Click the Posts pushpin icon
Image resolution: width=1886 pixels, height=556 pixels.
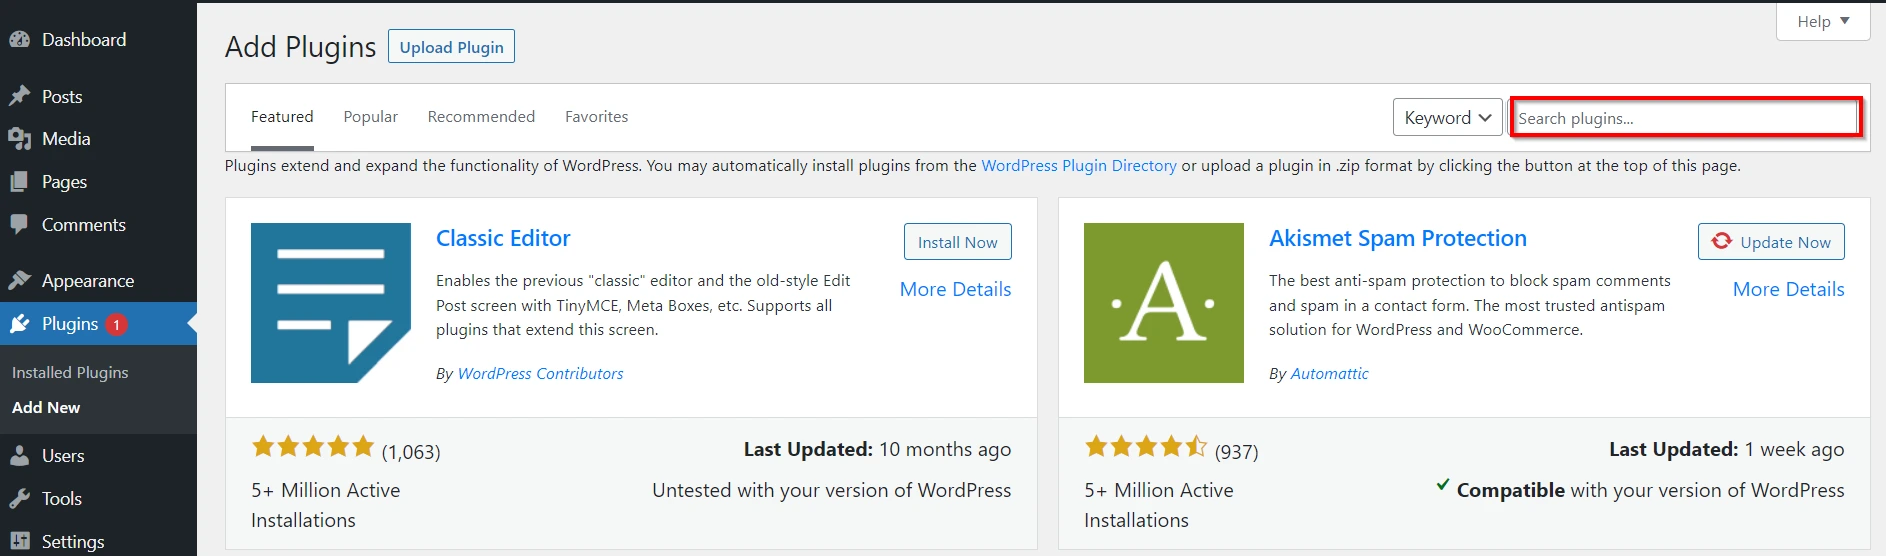pos(19,96)
